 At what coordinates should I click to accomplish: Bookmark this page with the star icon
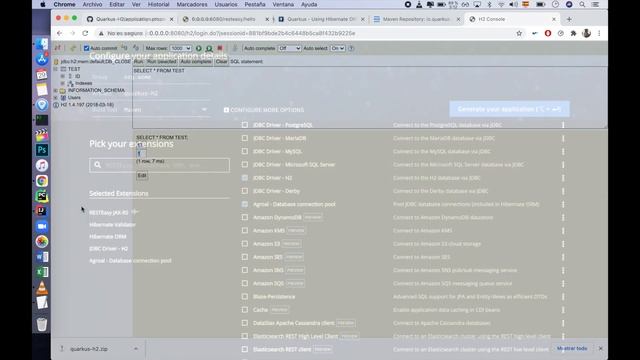pyautogui.click(x=519, y=33)
